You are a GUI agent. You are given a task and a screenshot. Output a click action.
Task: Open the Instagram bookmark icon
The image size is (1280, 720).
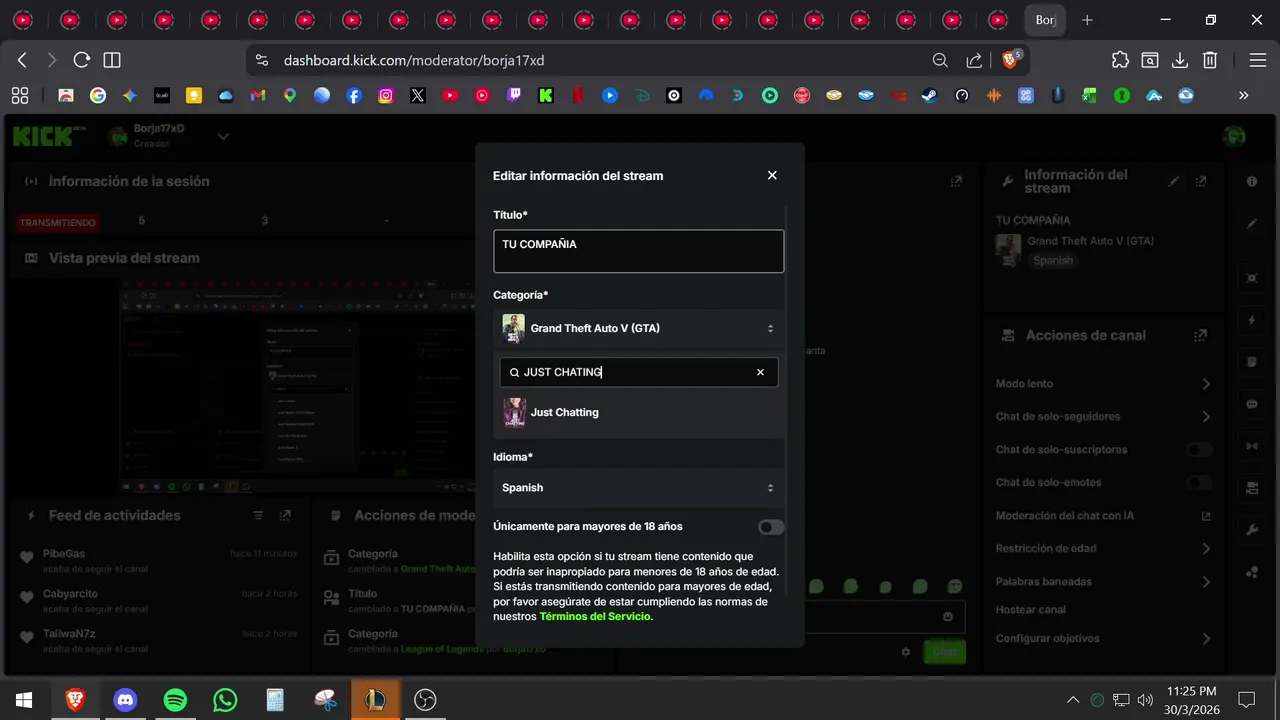tap(386, 96)
